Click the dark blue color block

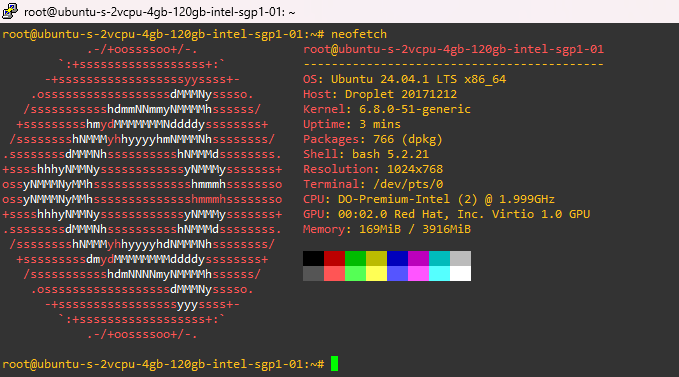coord(398,258)
